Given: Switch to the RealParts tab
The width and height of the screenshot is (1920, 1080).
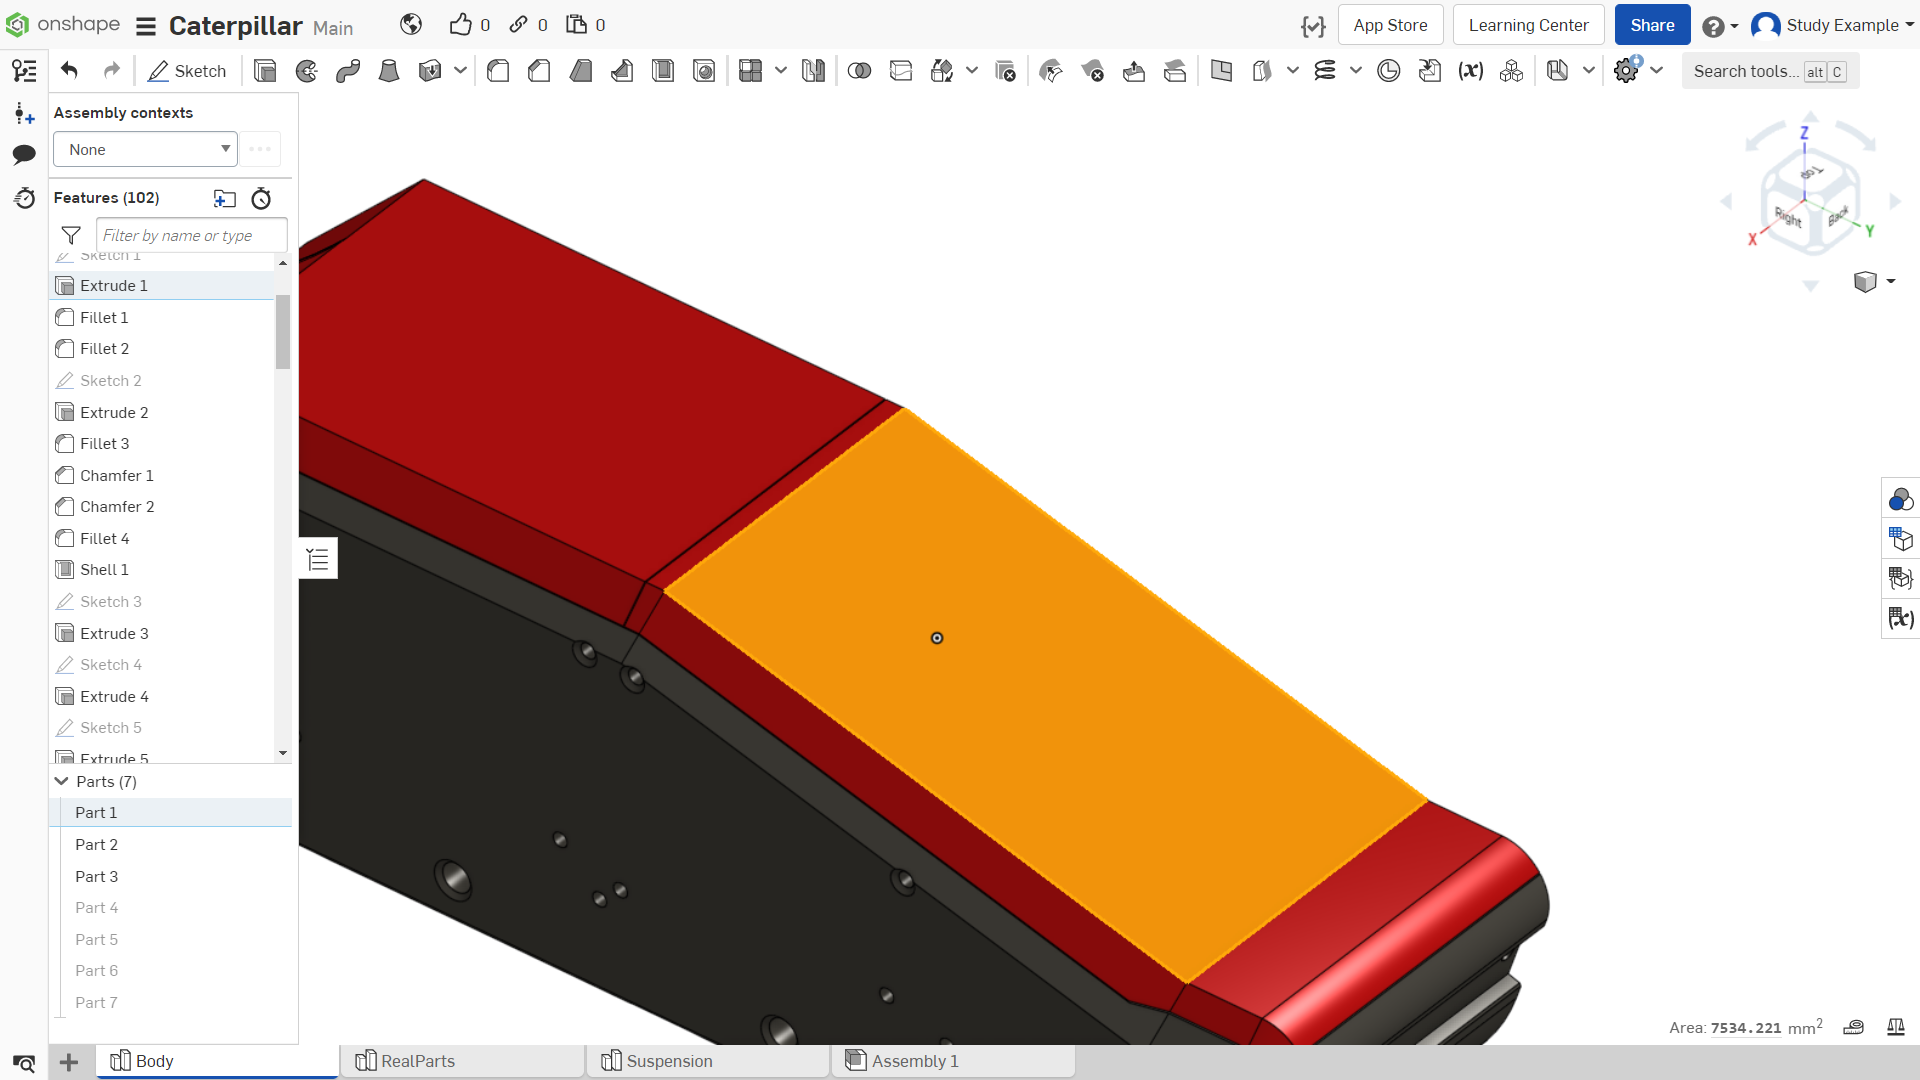Looking at the screenshot, I should (463, 1061).
